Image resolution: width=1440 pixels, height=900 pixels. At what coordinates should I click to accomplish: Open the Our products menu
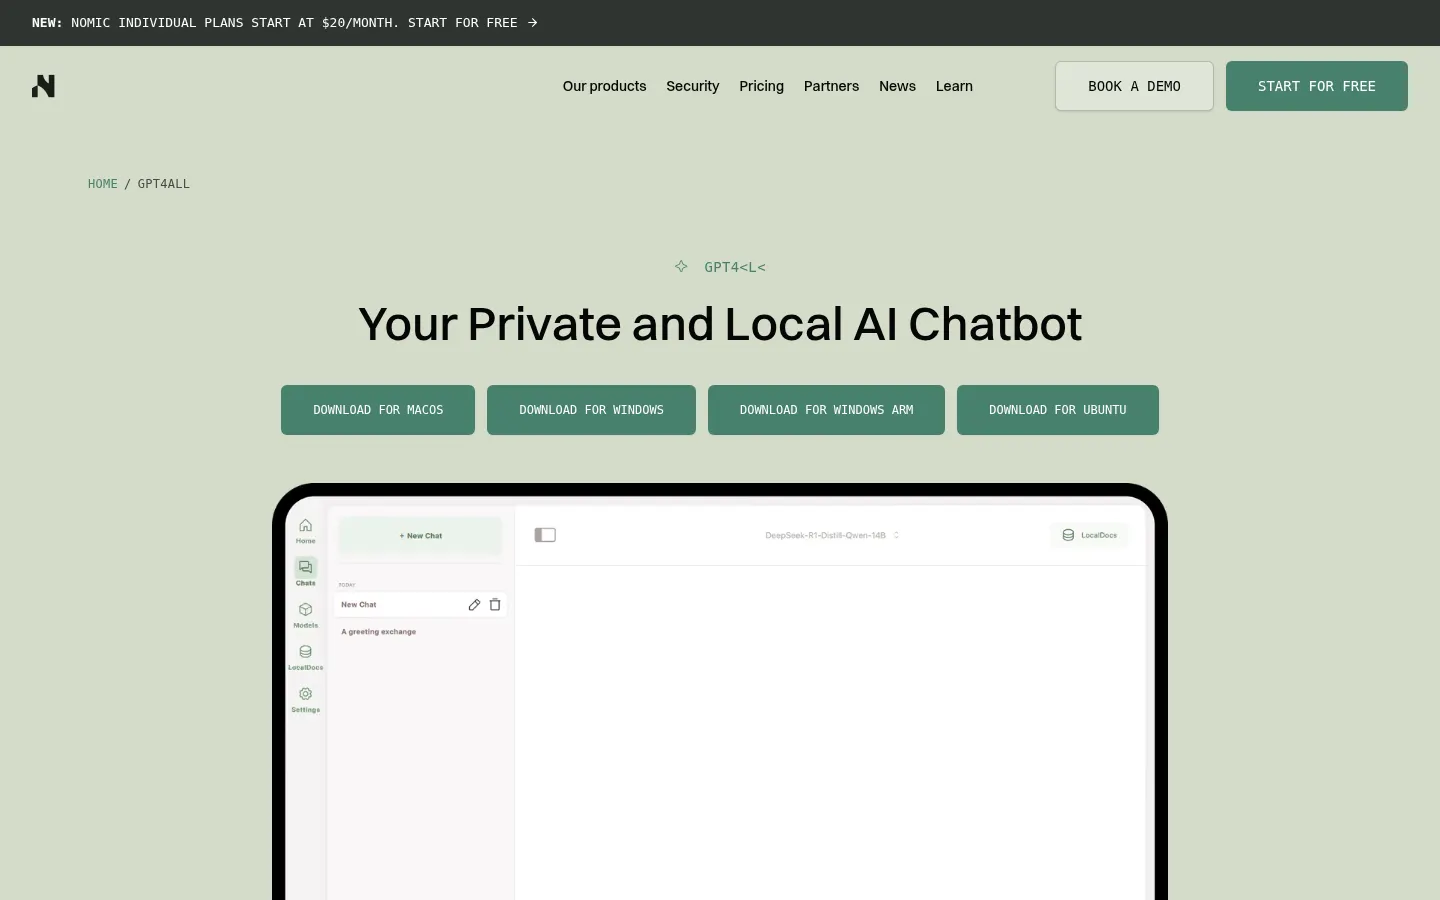(604, 86)
